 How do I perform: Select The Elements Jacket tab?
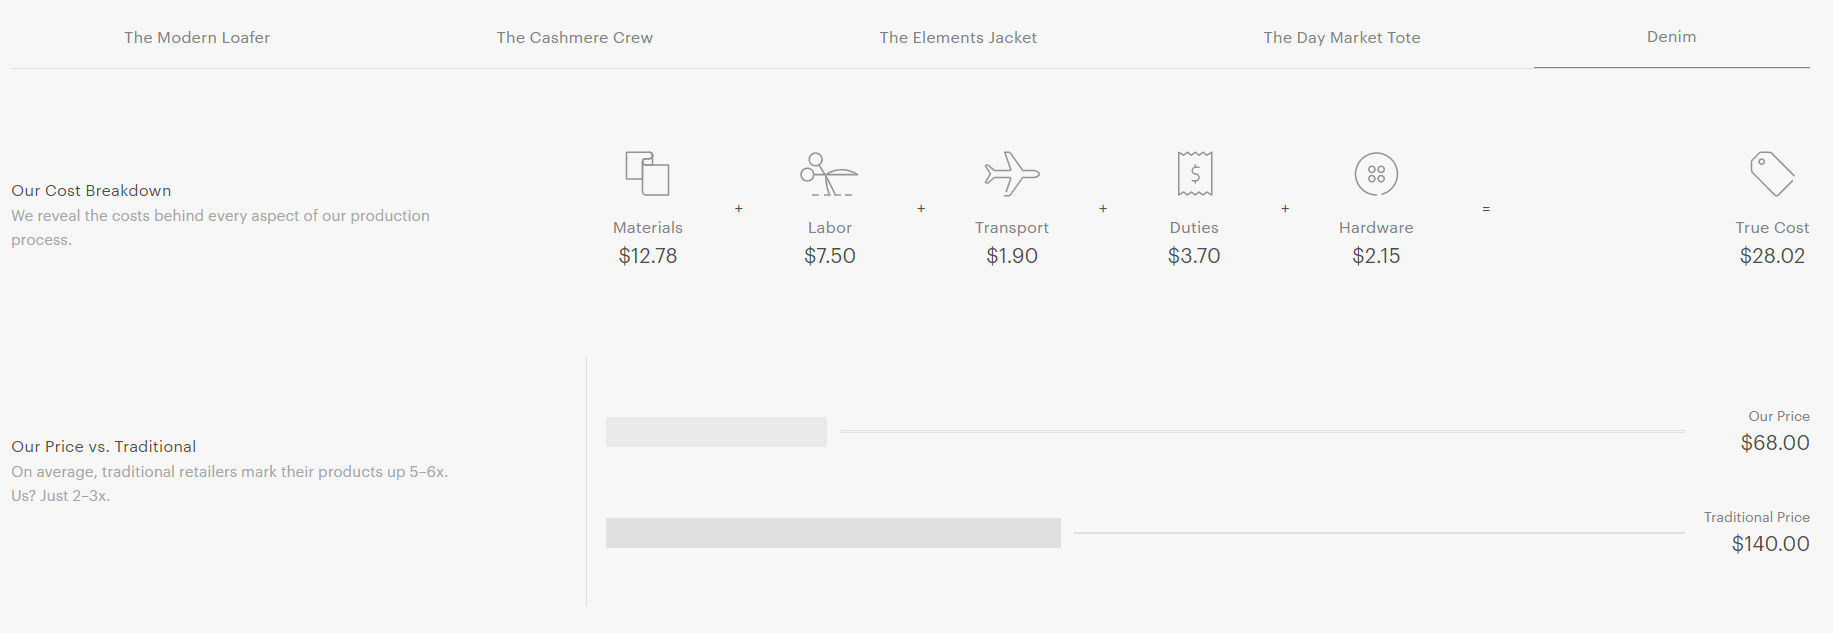(958, 37)
